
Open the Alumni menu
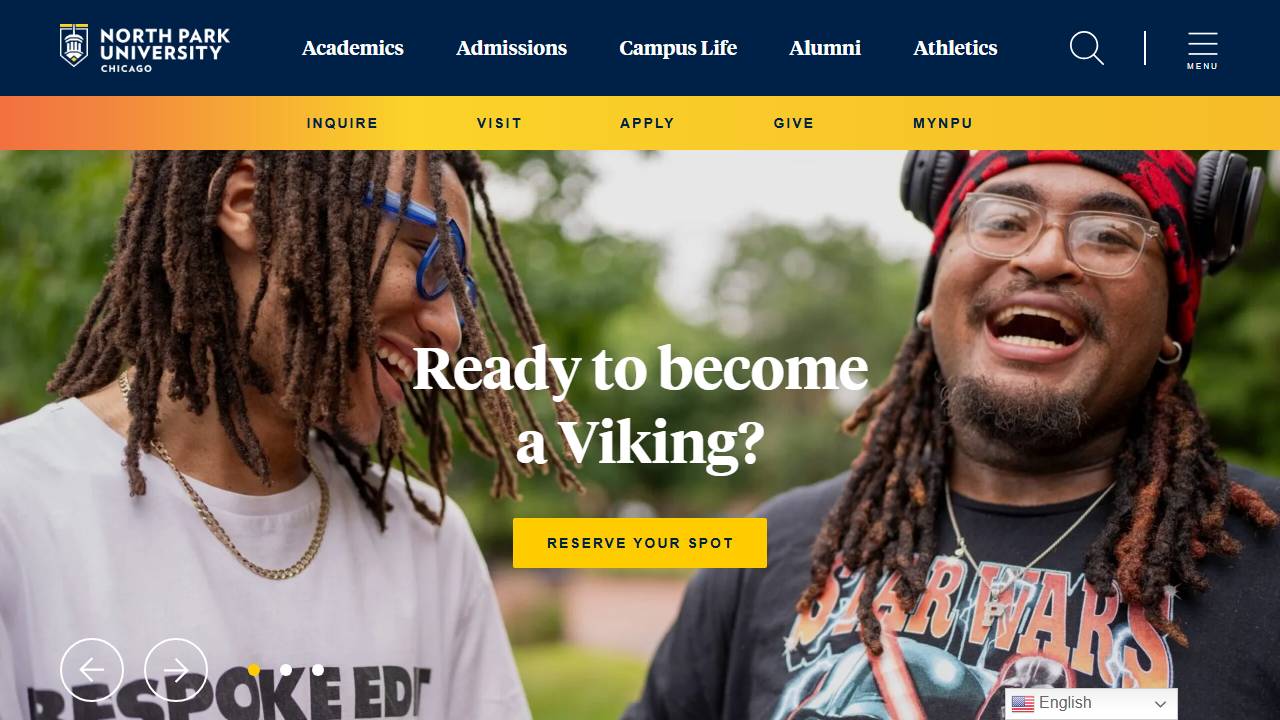click(825, 48)
